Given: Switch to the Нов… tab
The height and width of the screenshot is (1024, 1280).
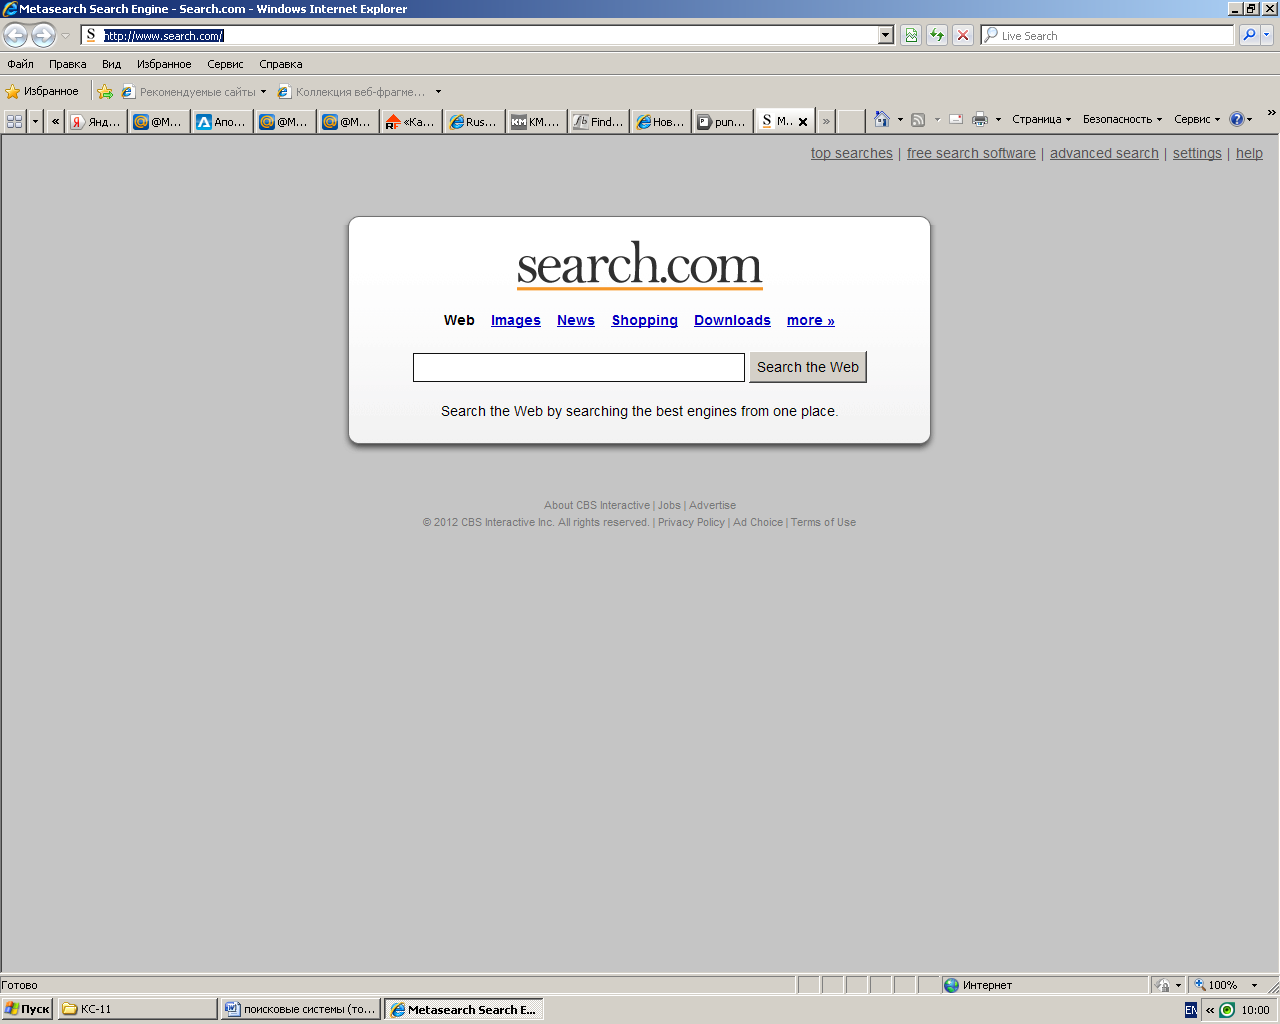Looking at the screenshot, I should click(x=660, y=122).
